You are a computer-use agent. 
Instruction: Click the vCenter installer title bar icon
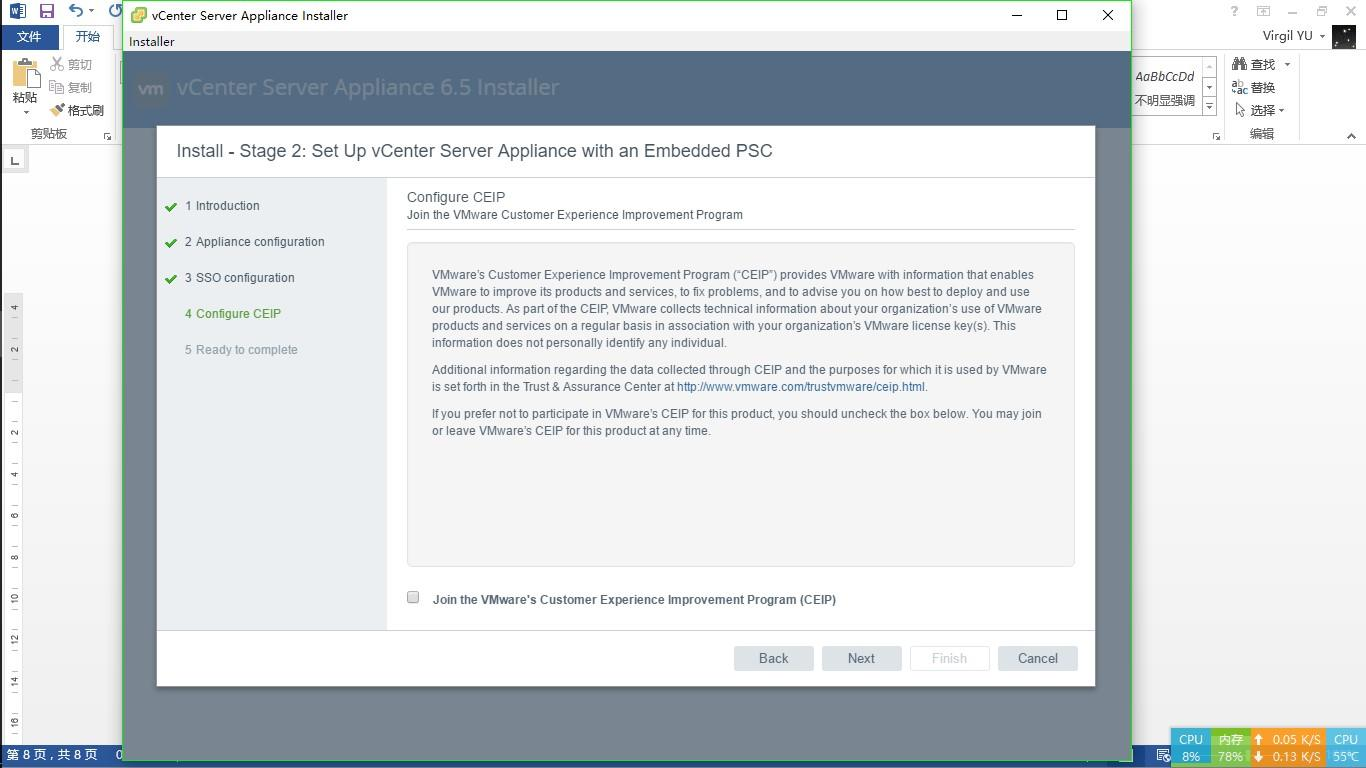click(x=140, y=15)
